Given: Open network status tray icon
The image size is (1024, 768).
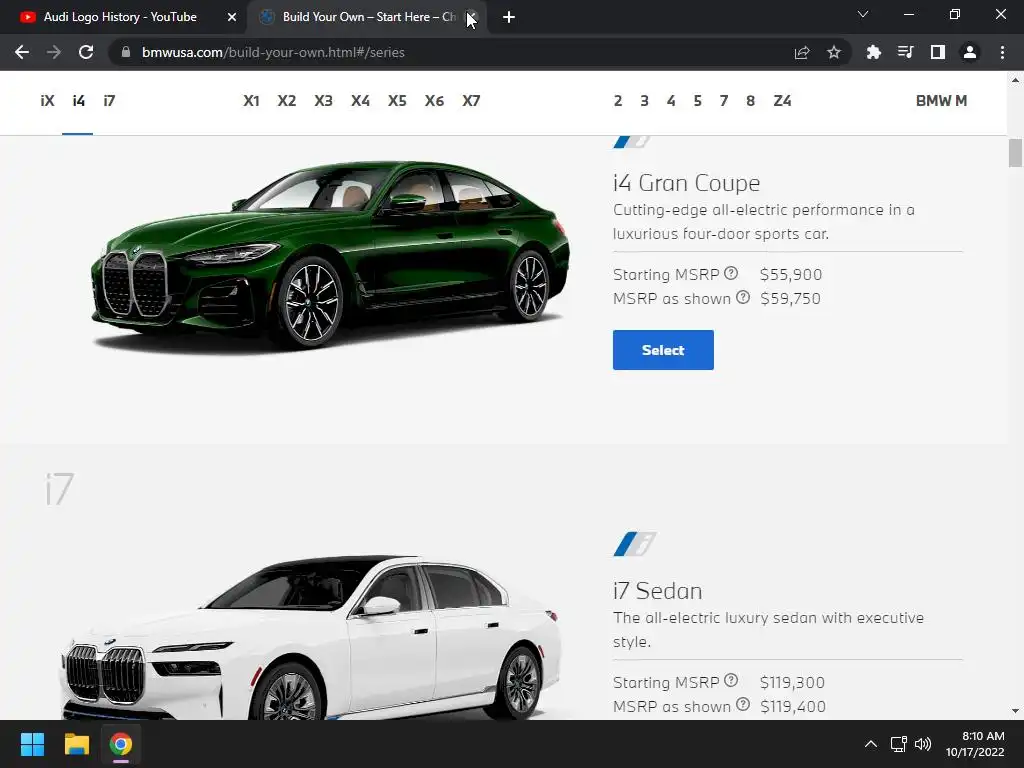Looking at the screenshot, I should [899, 744].
